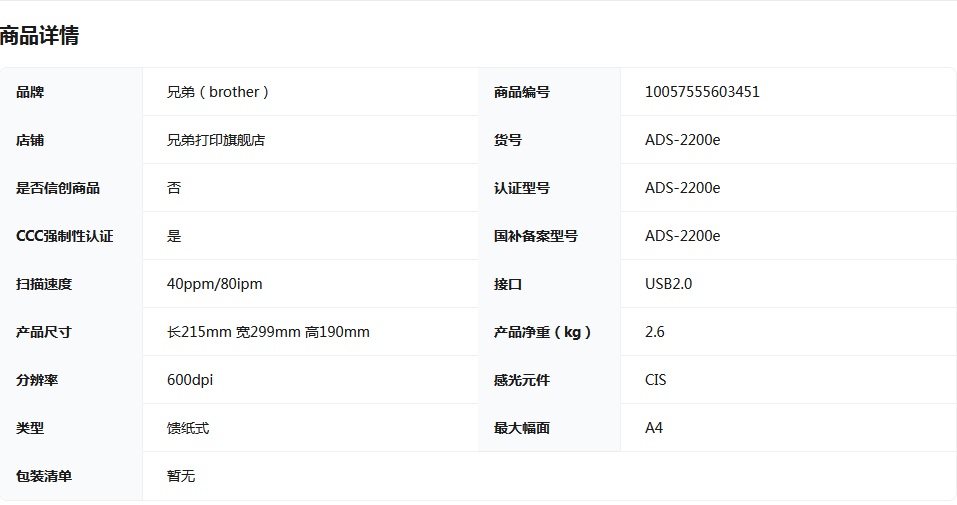Click the USB2.0 interface value
This screenshot has width=957, height=505.
pyautogui.click(x=668, y=285)
